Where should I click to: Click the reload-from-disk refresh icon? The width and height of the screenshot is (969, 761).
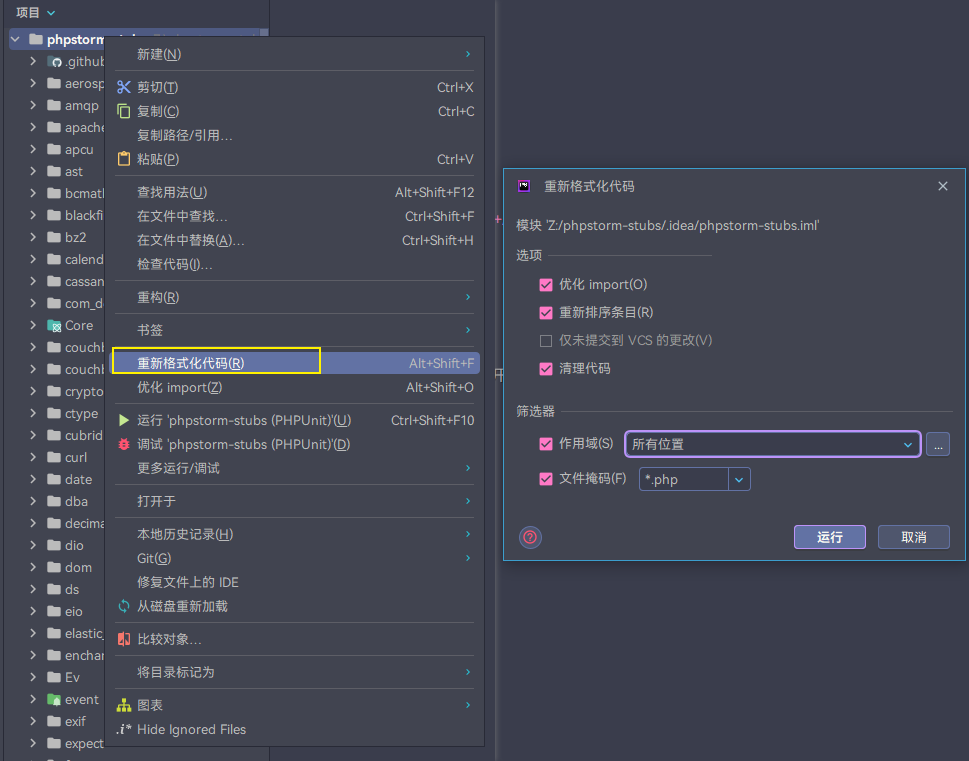(x=124, y=606)
